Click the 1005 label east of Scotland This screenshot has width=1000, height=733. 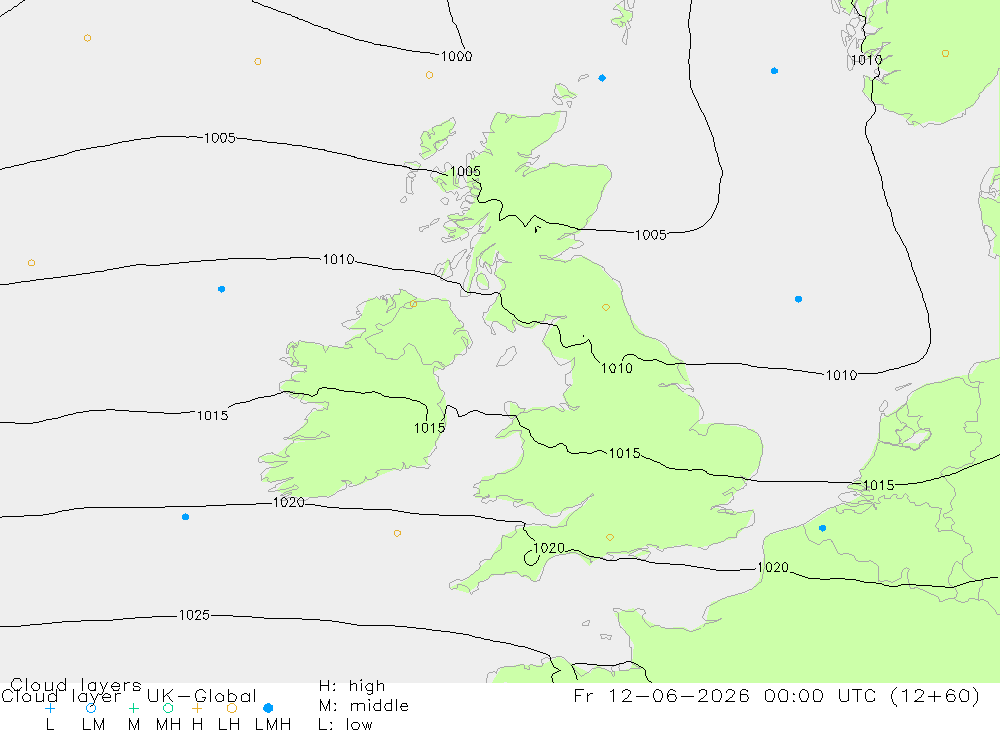pos(651,235)
